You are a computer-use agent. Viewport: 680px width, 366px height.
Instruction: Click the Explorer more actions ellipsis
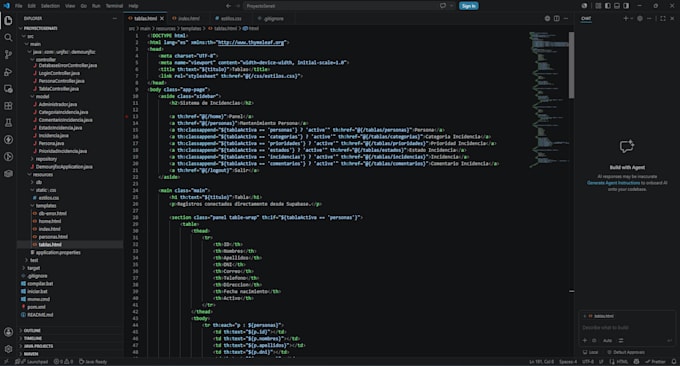[114, 19]
